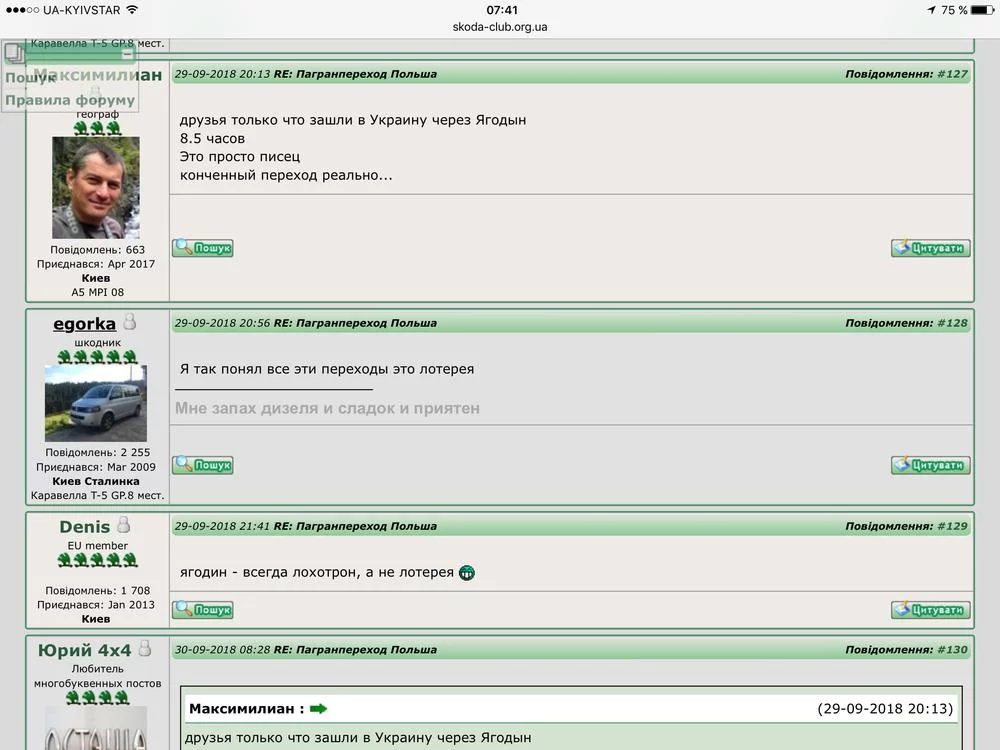Click the text 'Повідомлень: 2 255'

98,452
